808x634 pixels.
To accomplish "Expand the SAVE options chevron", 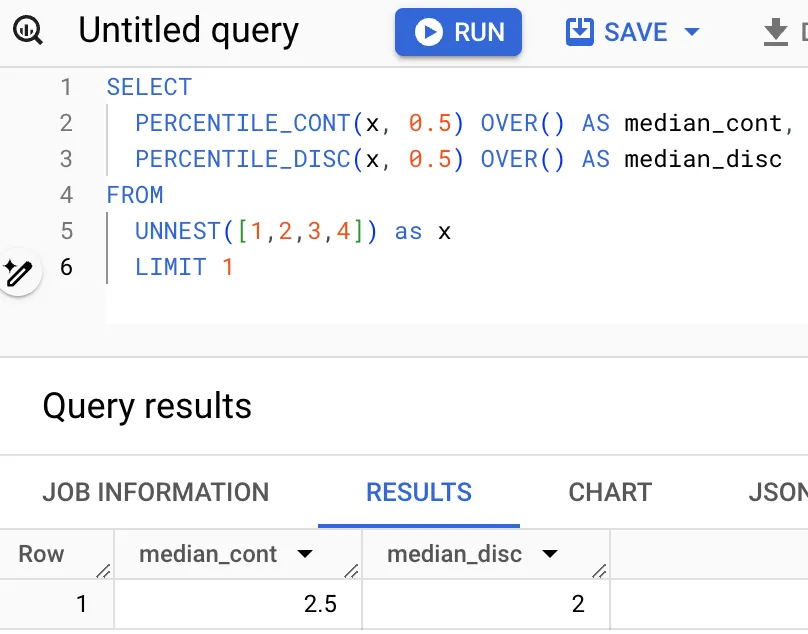I will 691,31.
